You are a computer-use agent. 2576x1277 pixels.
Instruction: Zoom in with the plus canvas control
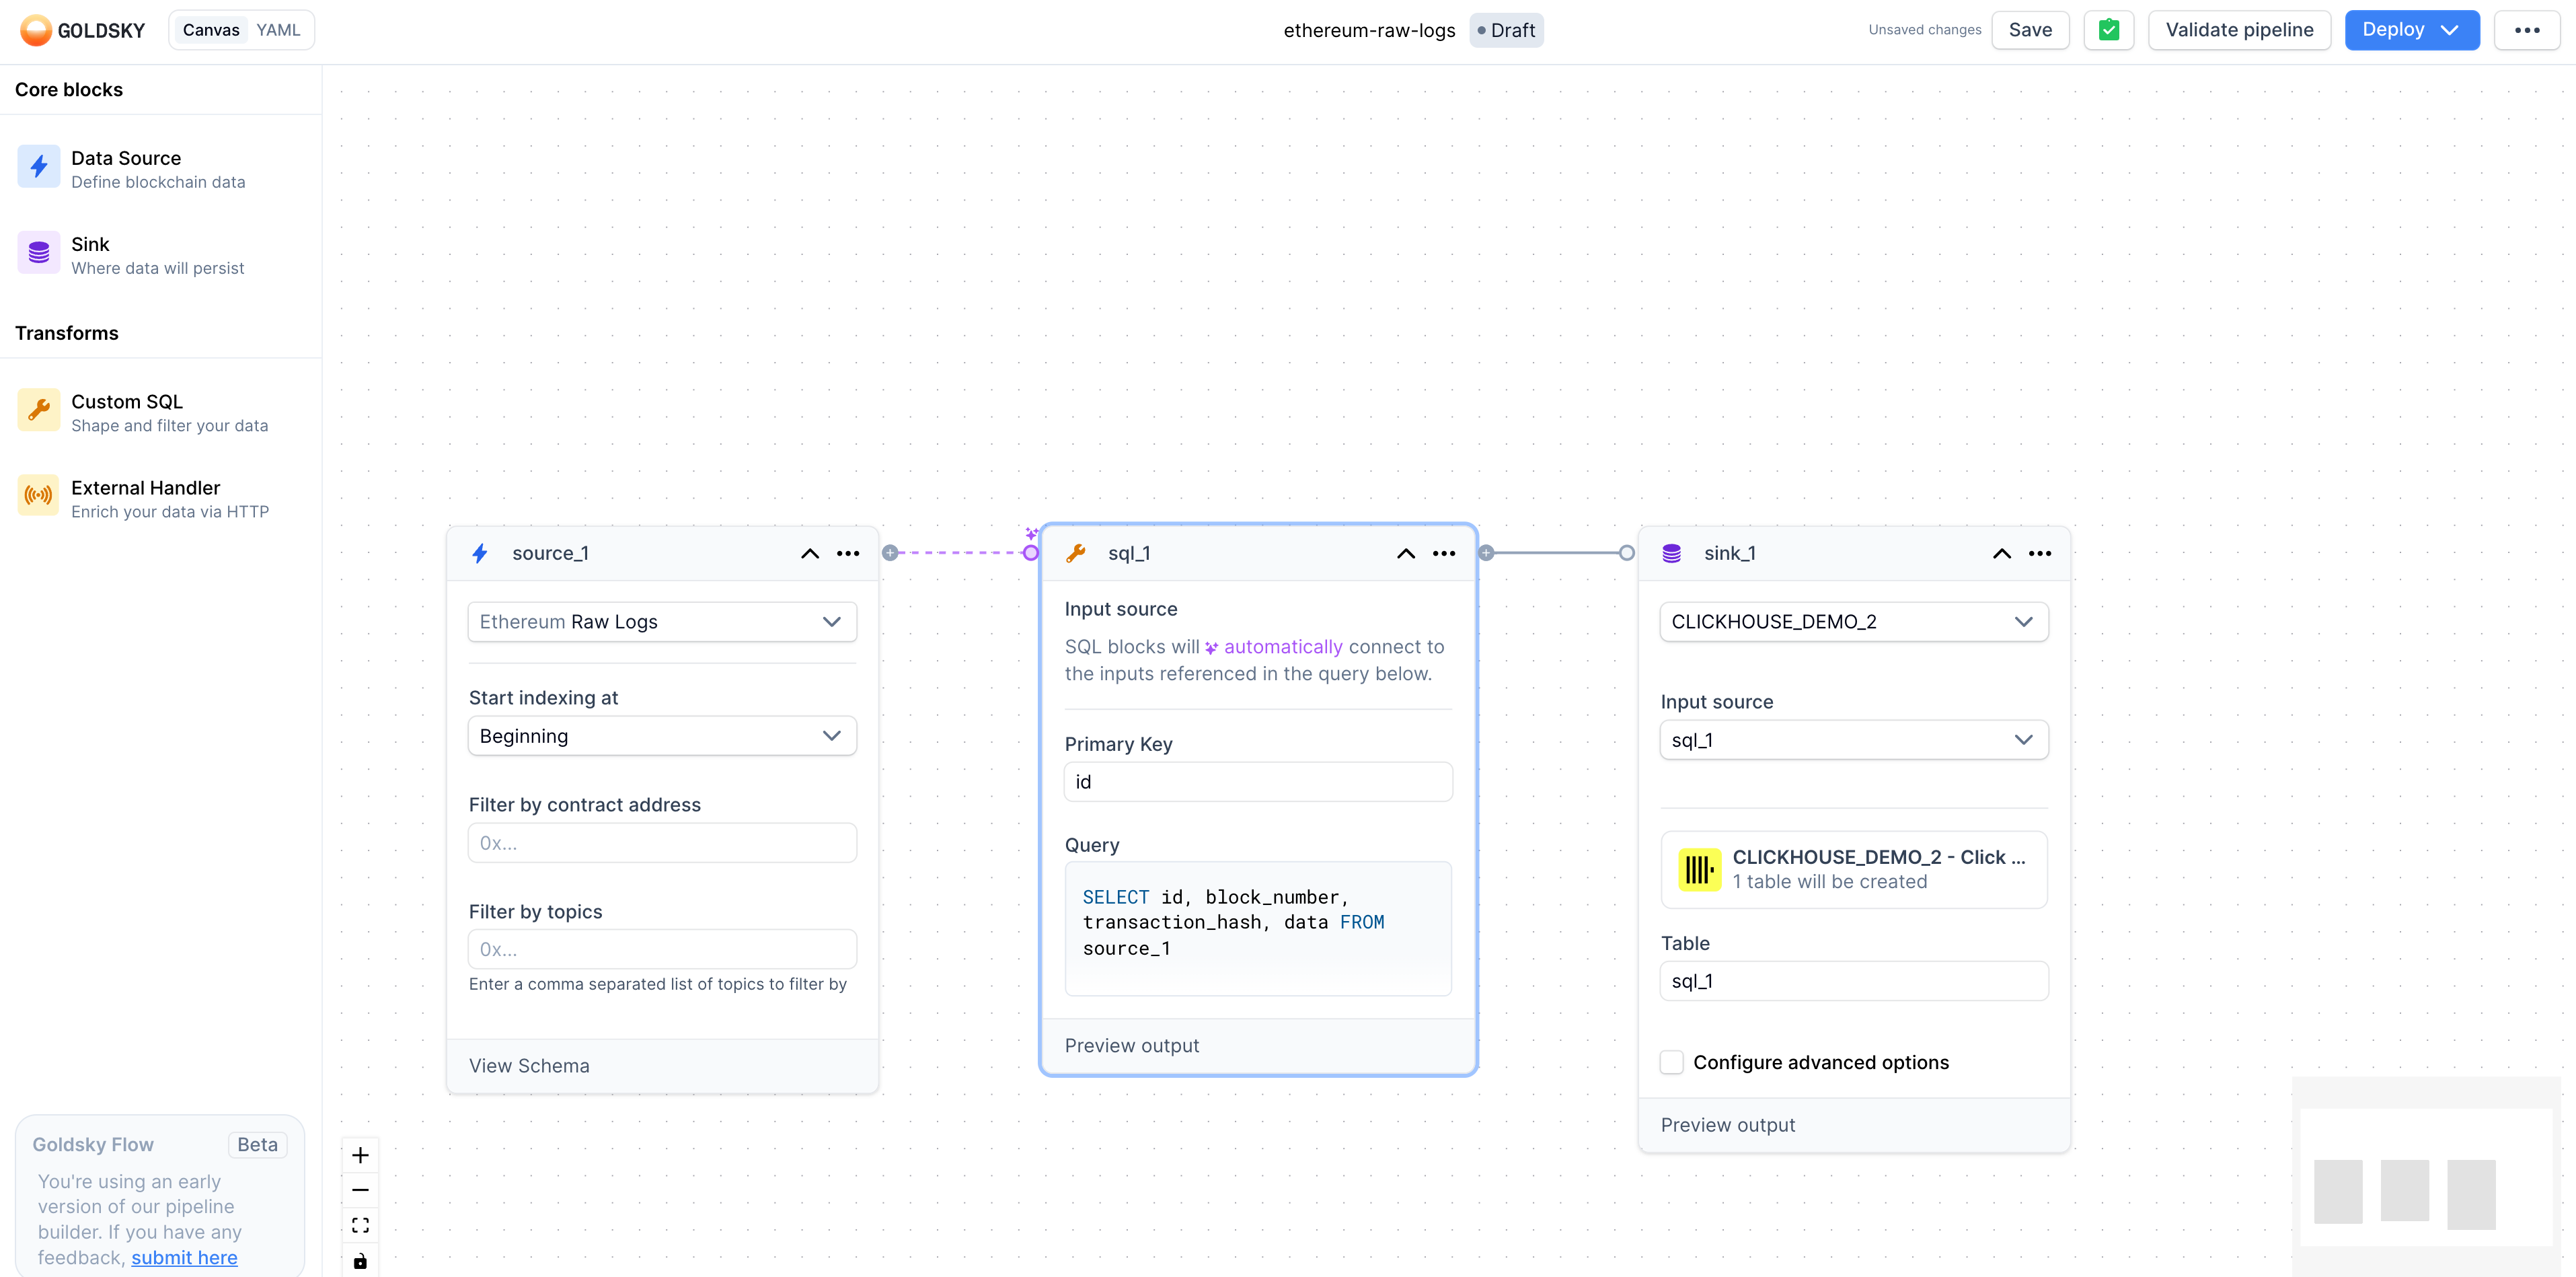pyautogui.click(x=360, y=1156)
